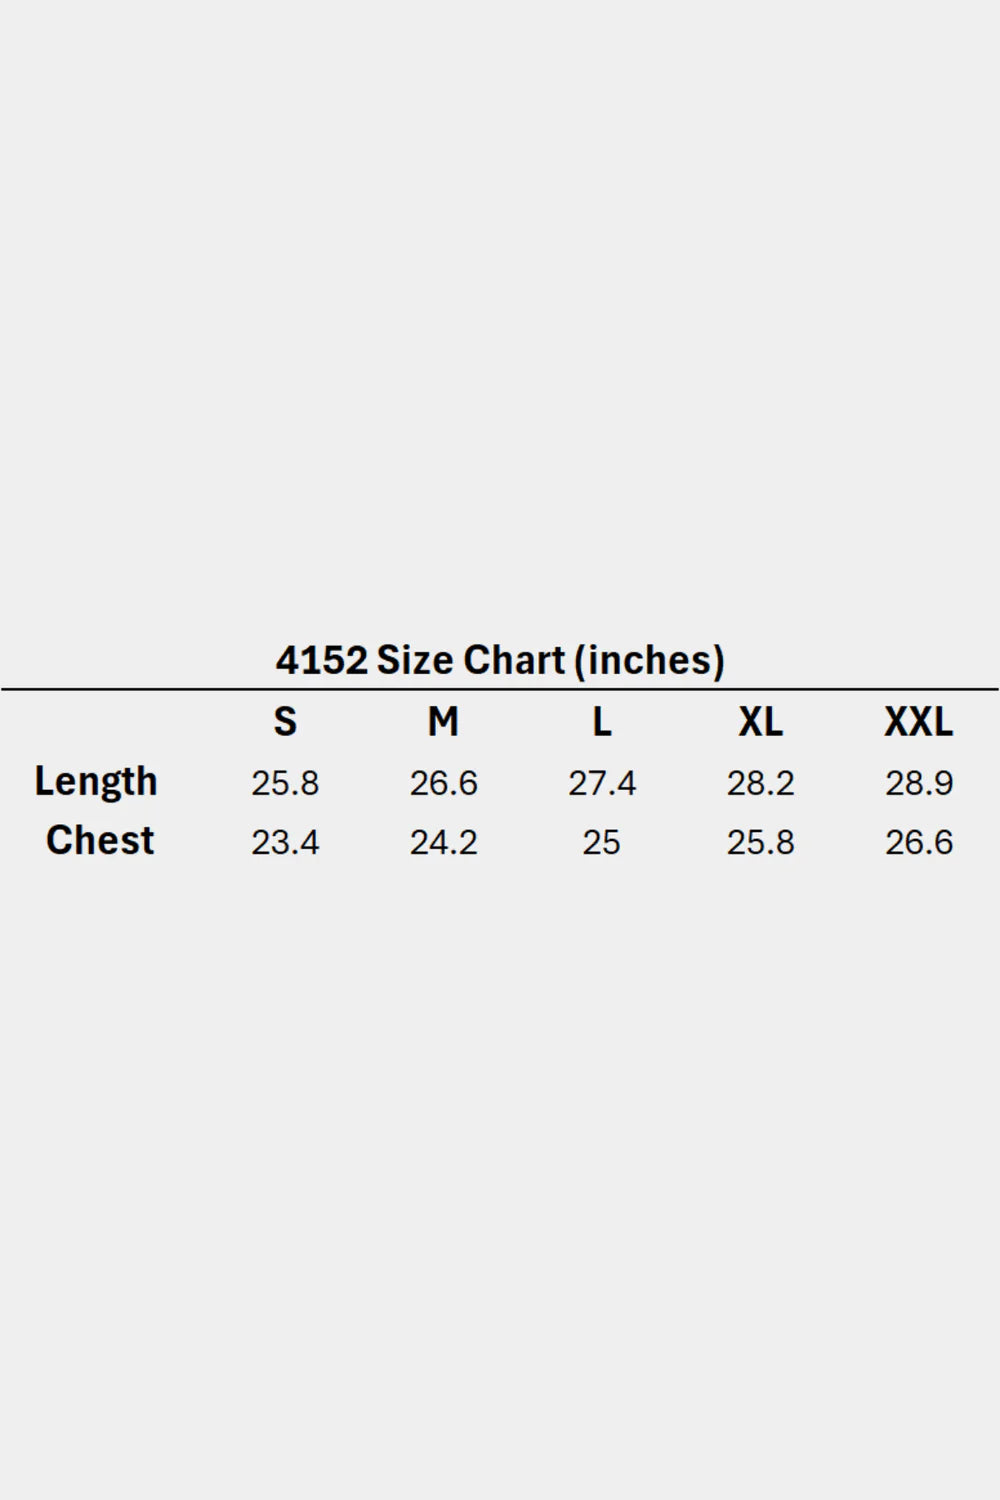The width and height of the screenshot is (1000, 1500).
Task: Click the "(inches)" unit text in the title
Action: pos(649,661)
